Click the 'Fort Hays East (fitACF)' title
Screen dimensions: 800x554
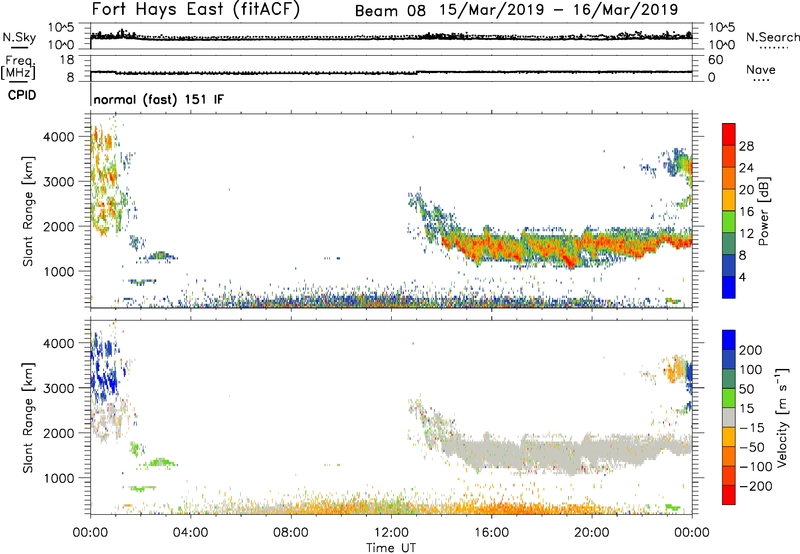click(x=195, y=10)
